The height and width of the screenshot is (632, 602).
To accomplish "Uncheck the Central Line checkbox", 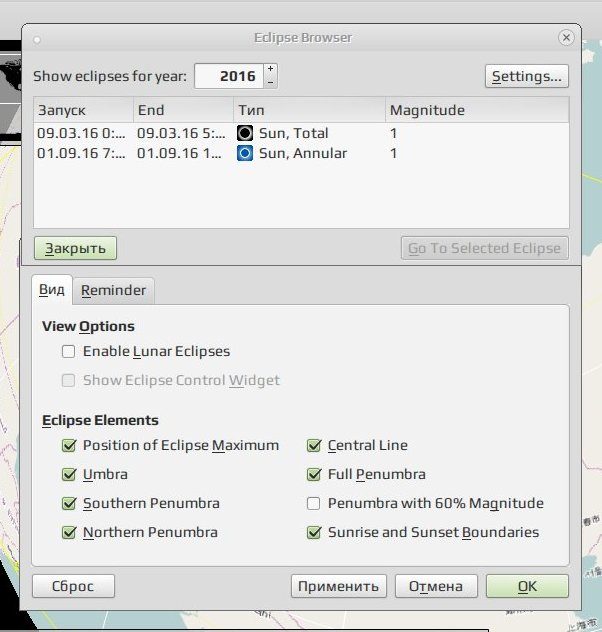I will click(x=314, y=445).
